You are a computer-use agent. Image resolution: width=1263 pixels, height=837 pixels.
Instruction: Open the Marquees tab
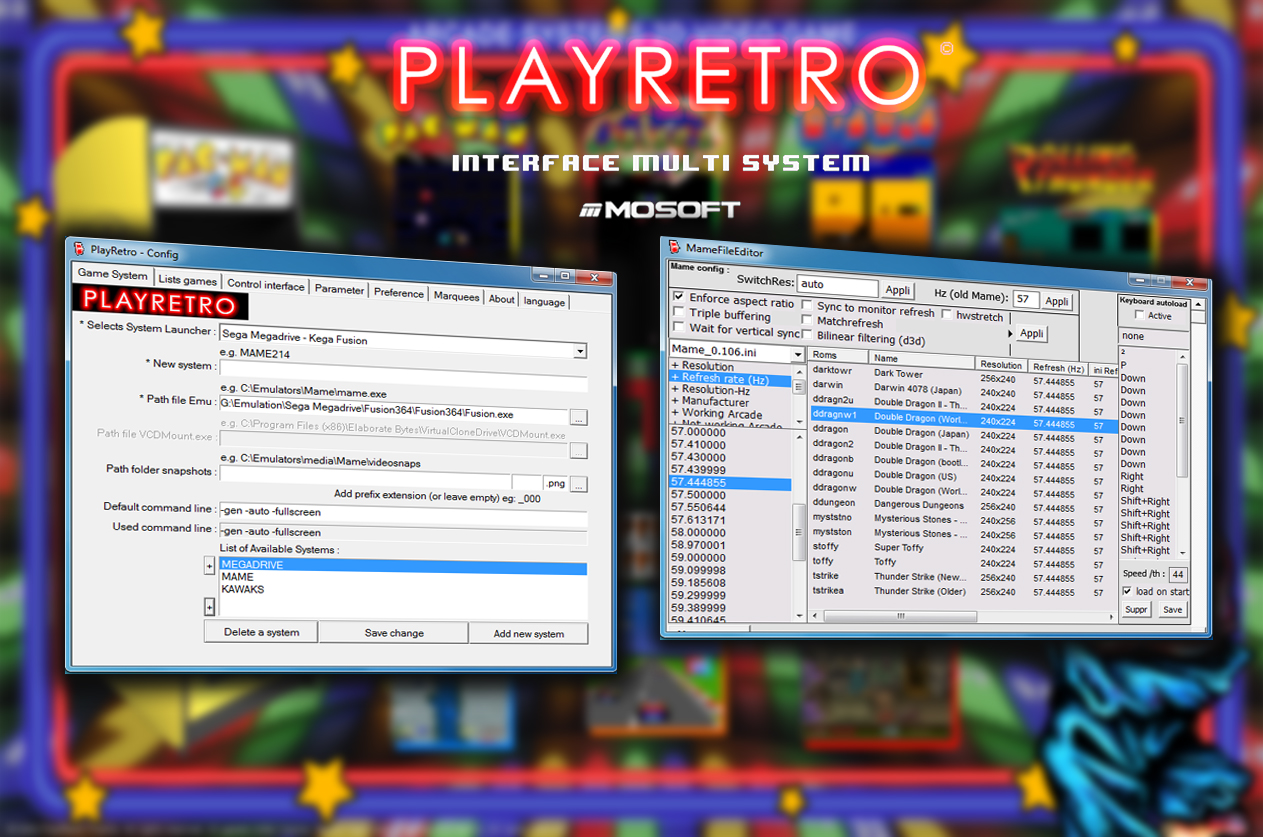[456, 296]
